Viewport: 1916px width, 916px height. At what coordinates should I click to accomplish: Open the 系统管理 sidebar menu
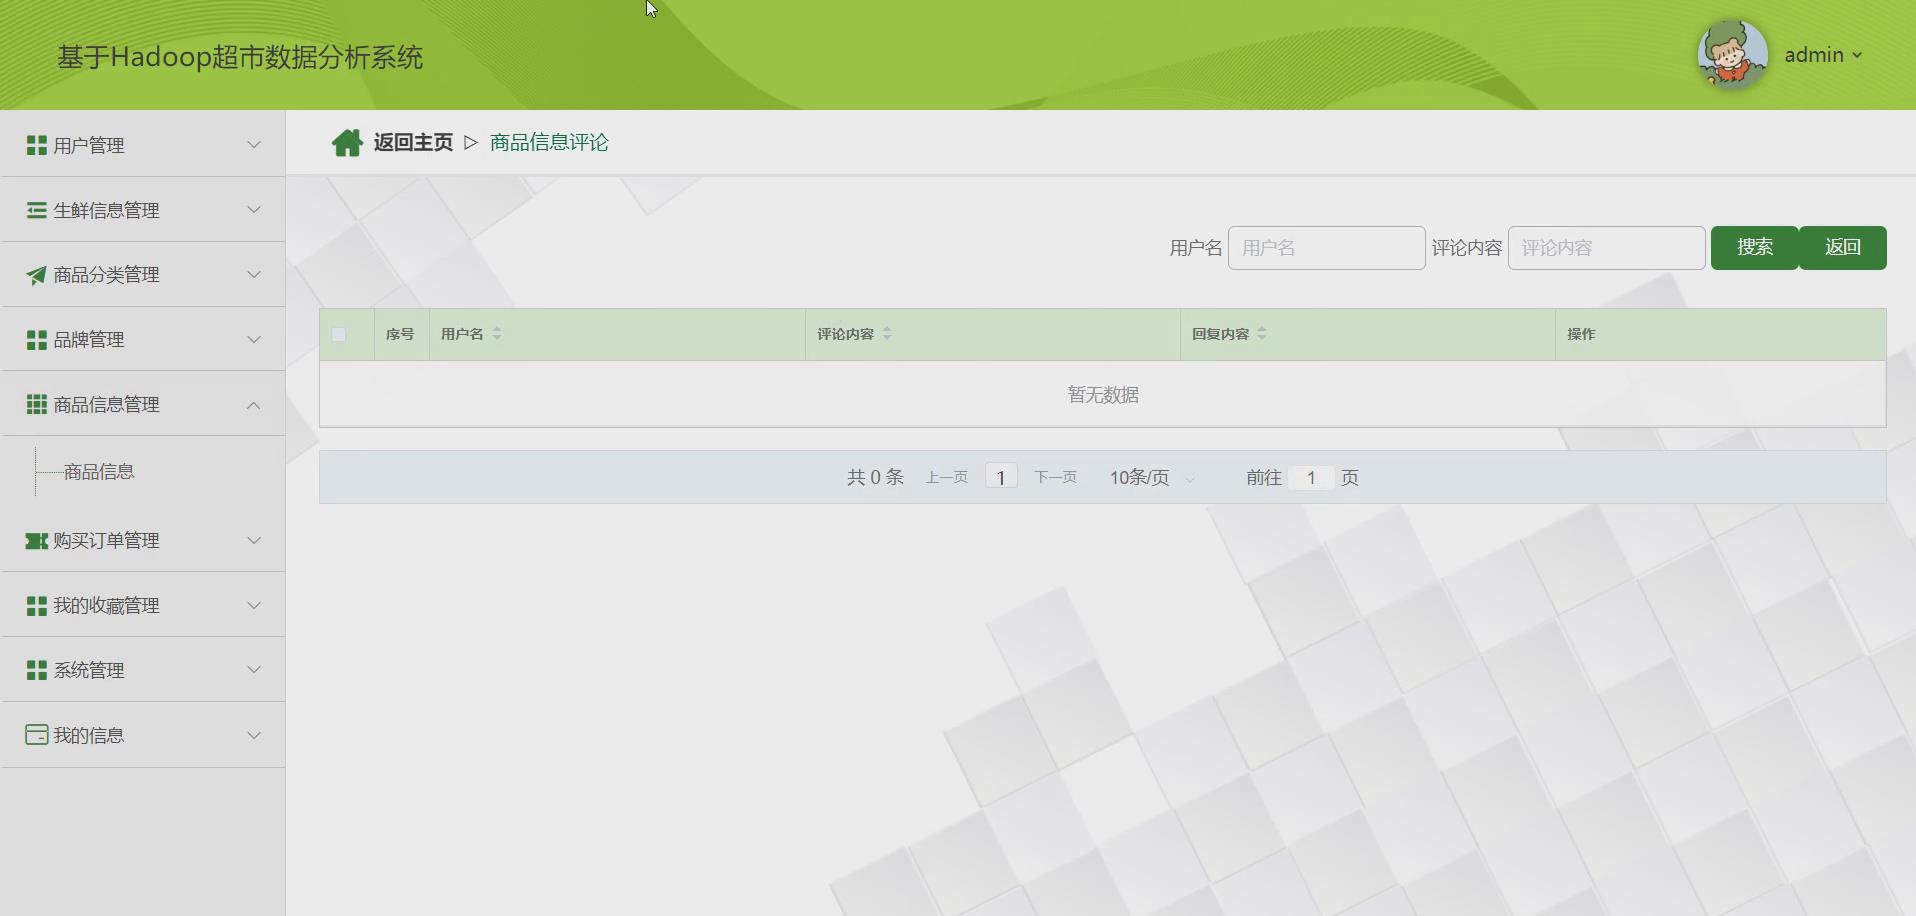pyautogui.click(x=143, y=670)
